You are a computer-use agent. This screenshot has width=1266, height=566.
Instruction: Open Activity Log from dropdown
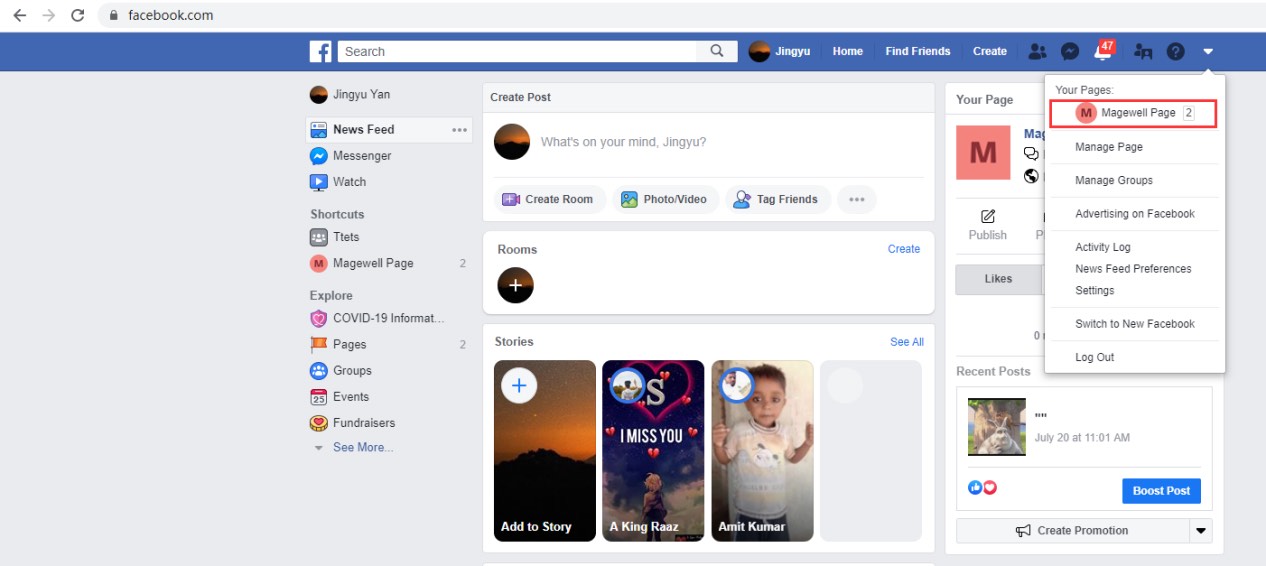pos(1103,247)
